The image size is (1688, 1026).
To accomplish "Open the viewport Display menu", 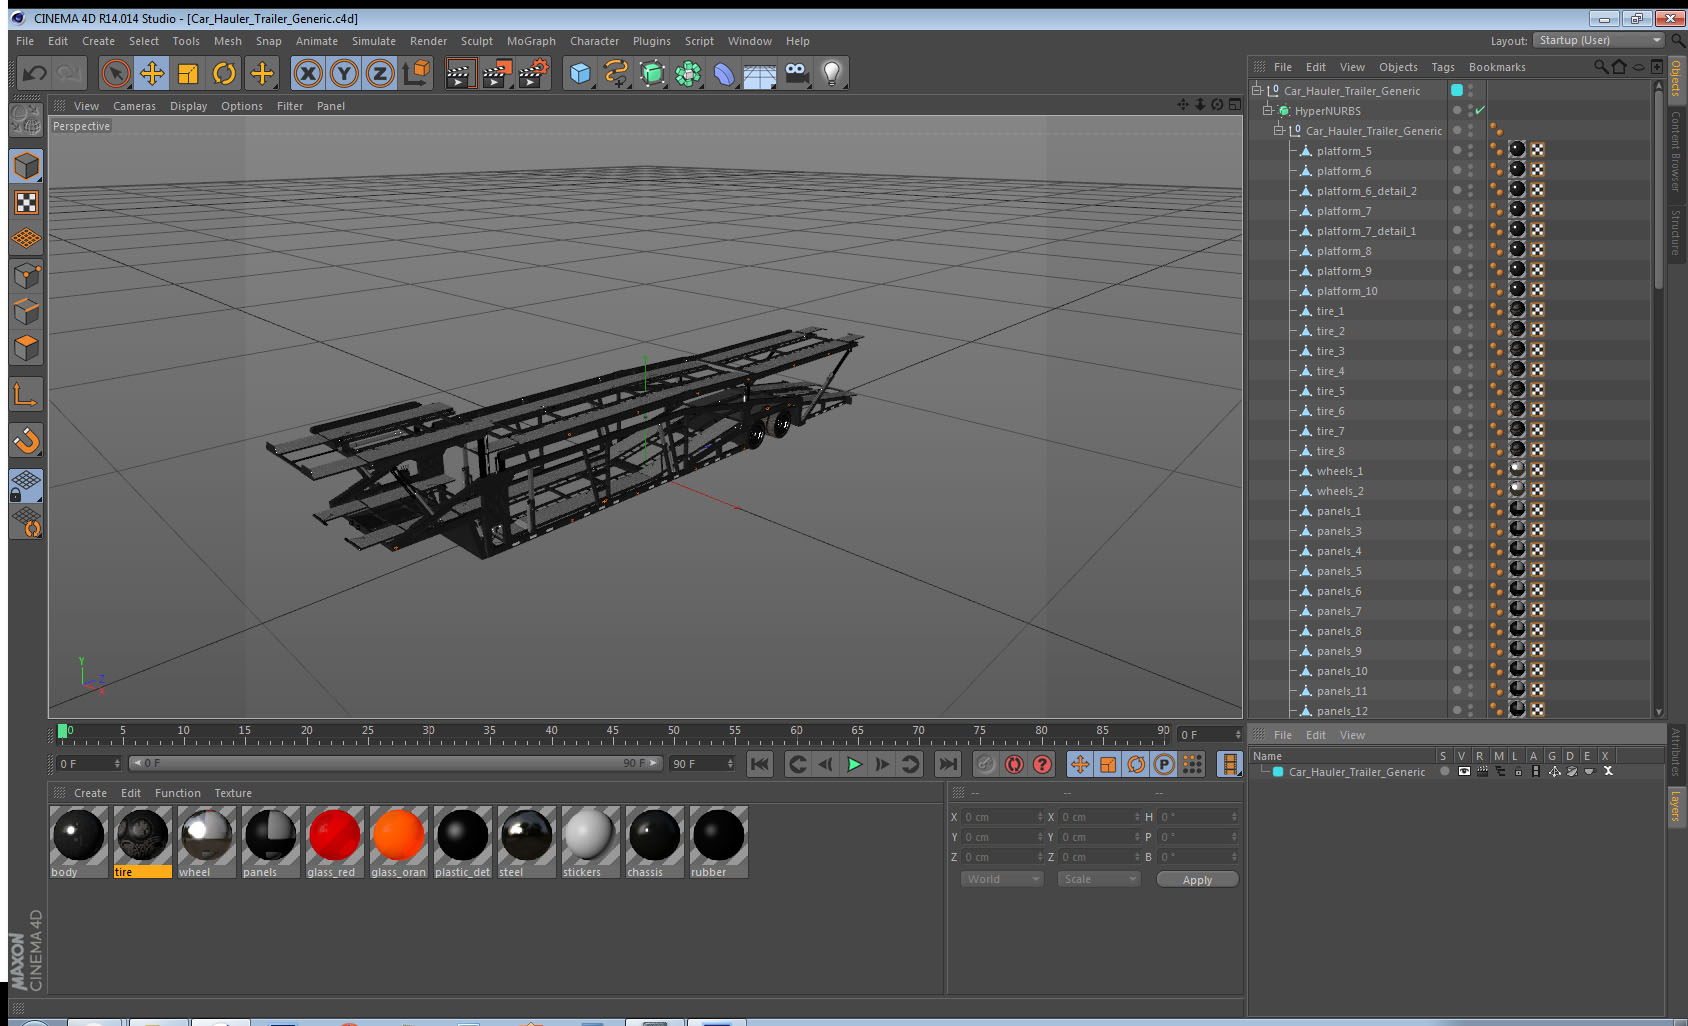I will click(x=188, y=106).
